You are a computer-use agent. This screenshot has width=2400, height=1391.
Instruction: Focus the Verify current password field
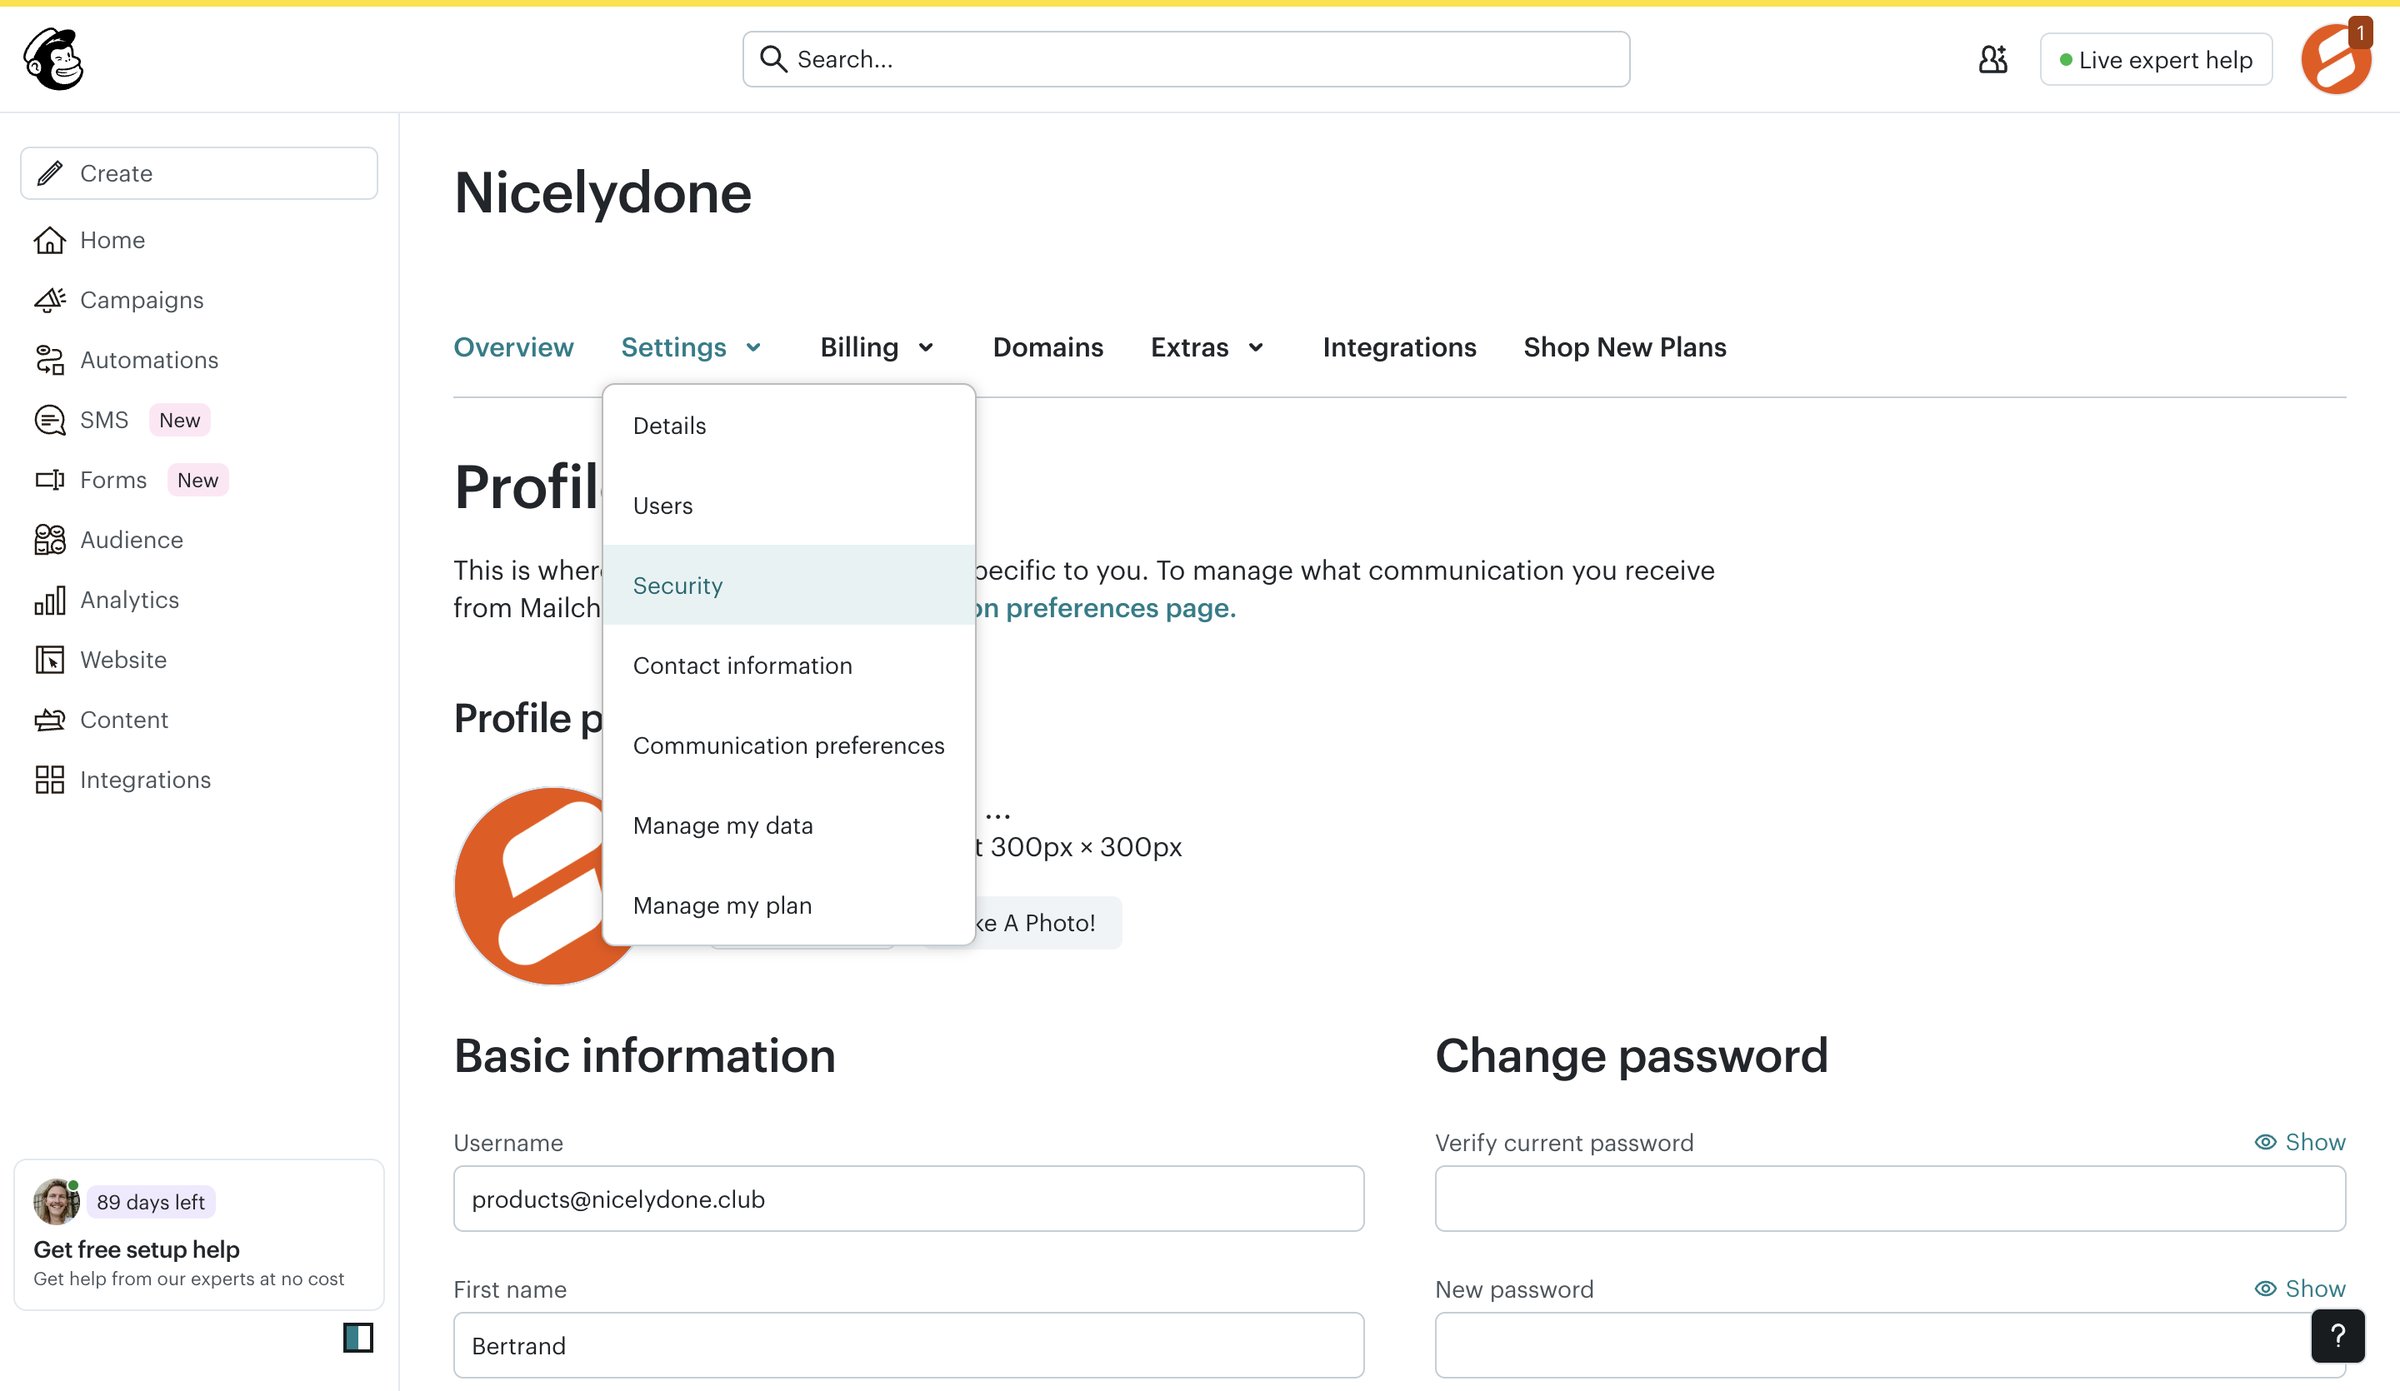click(x=1890, y=1199)
